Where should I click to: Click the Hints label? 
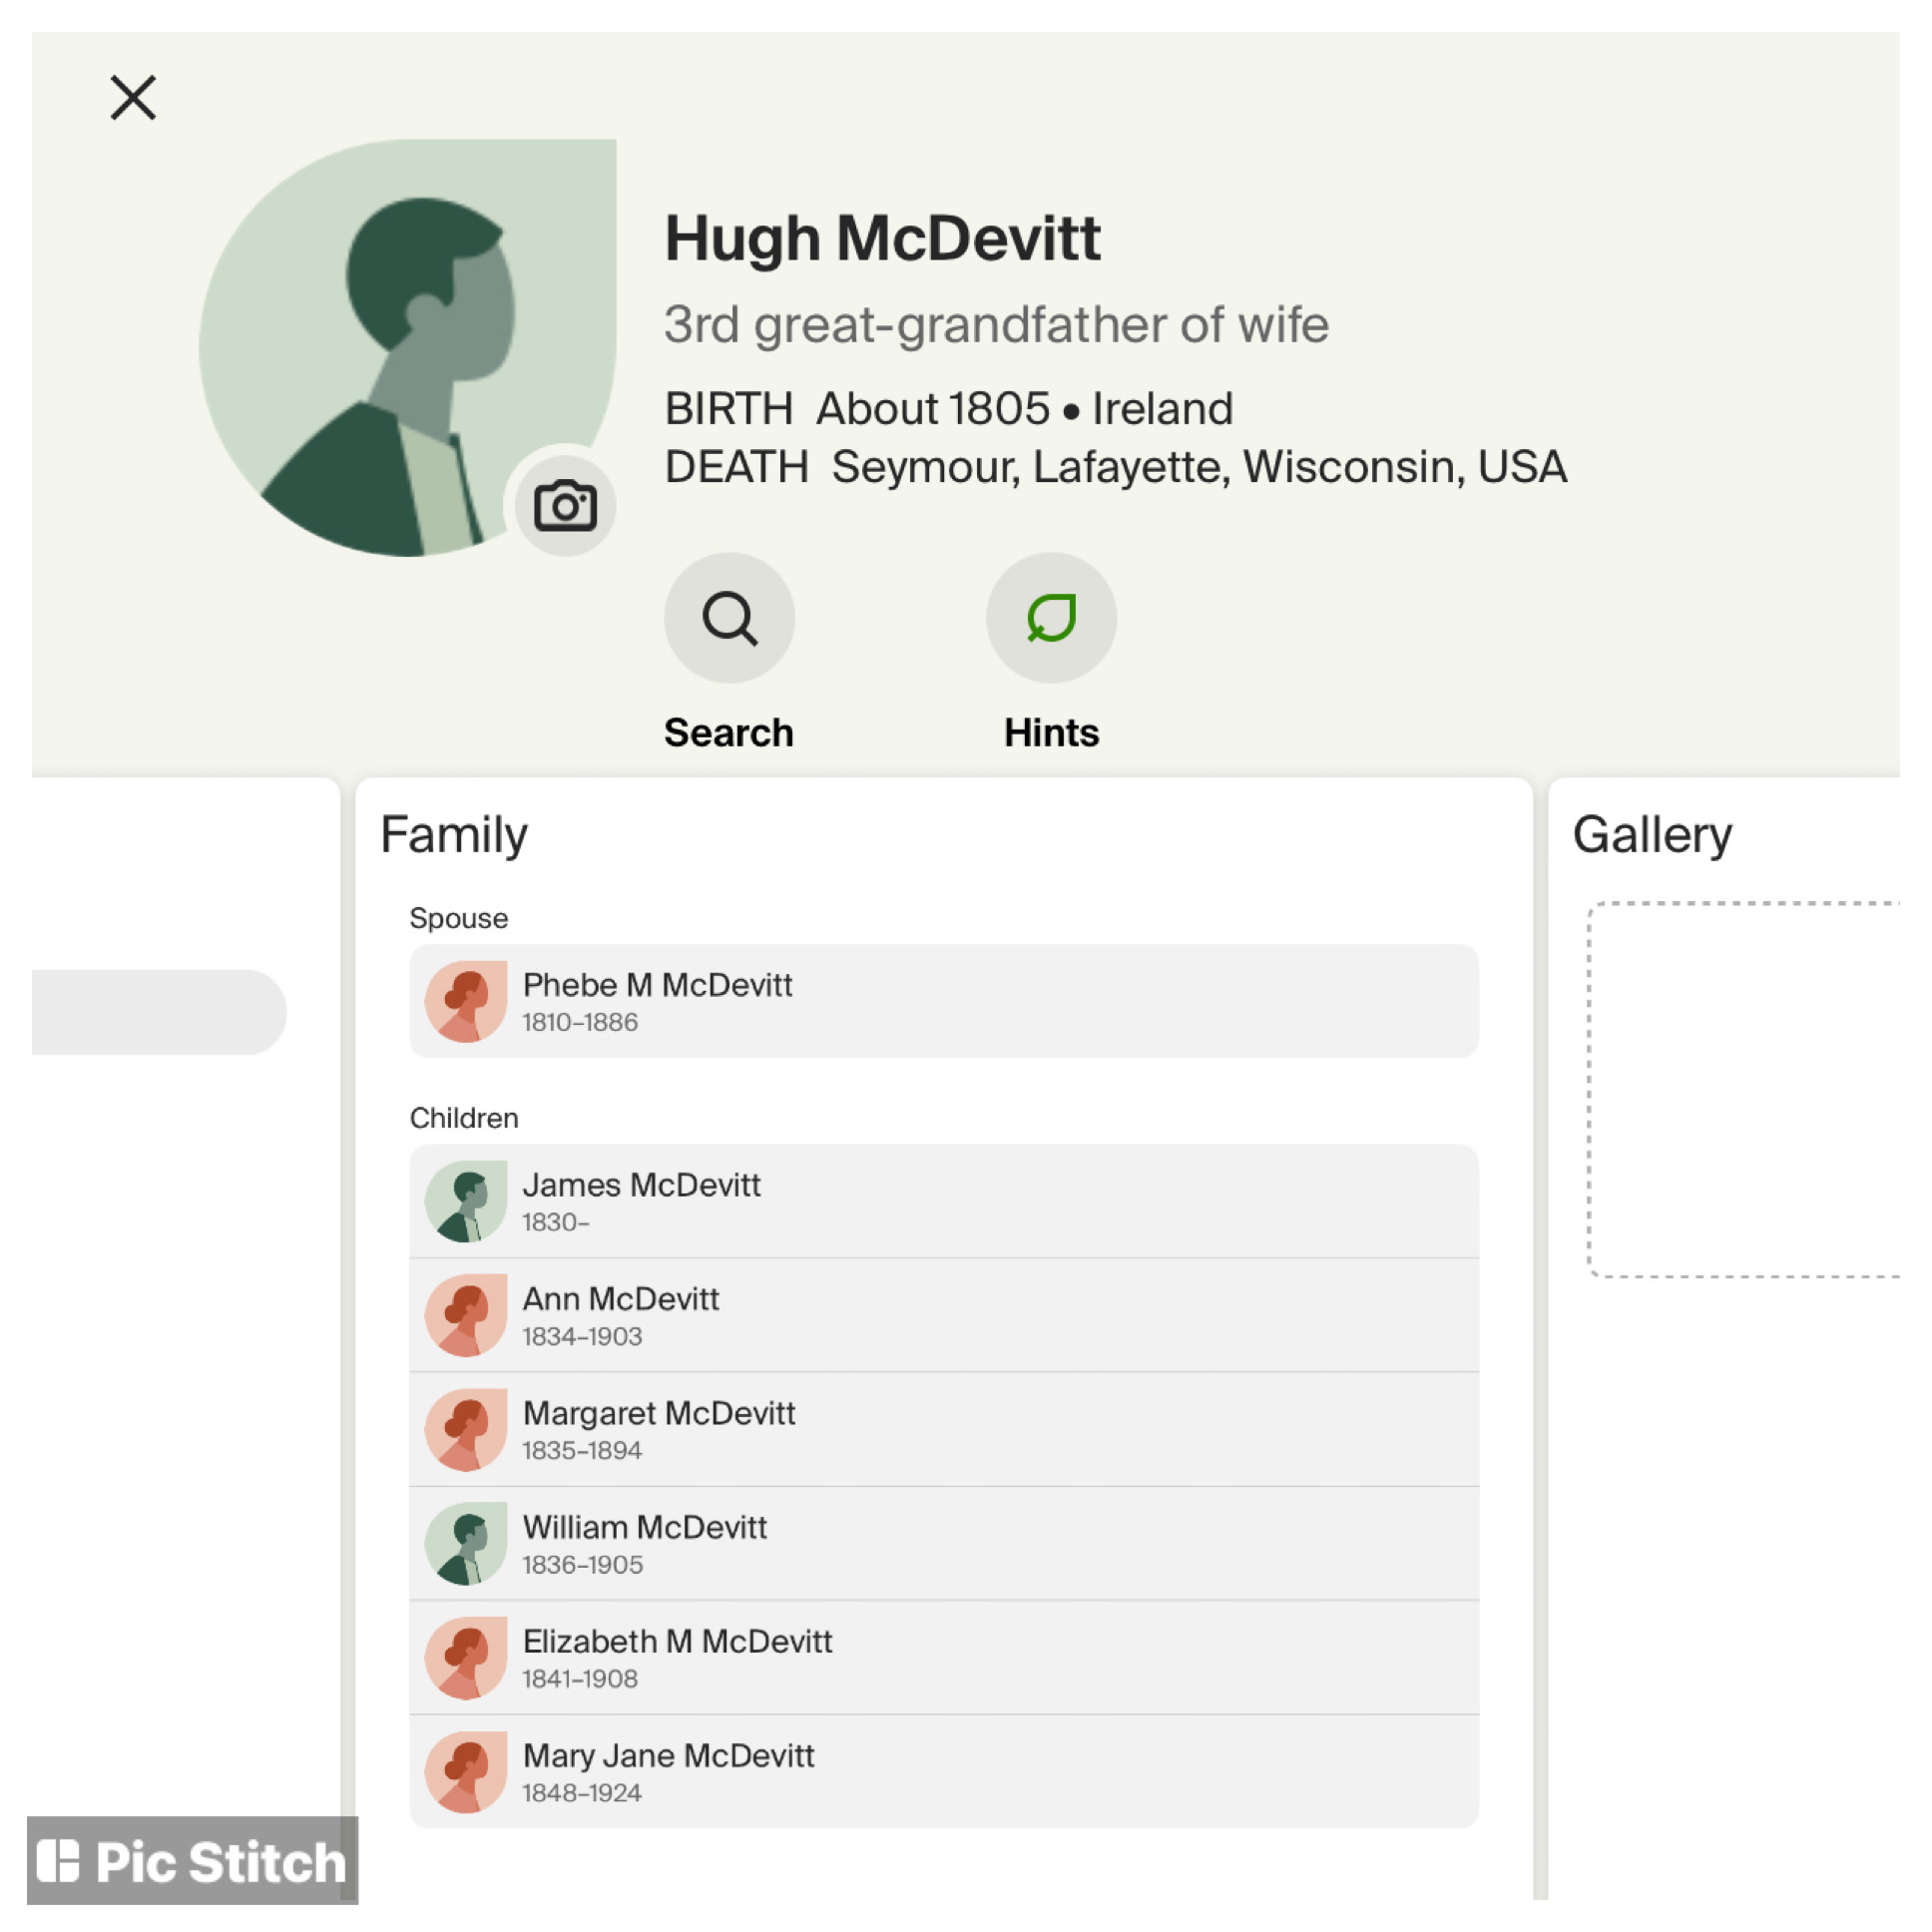point(1051,733)
